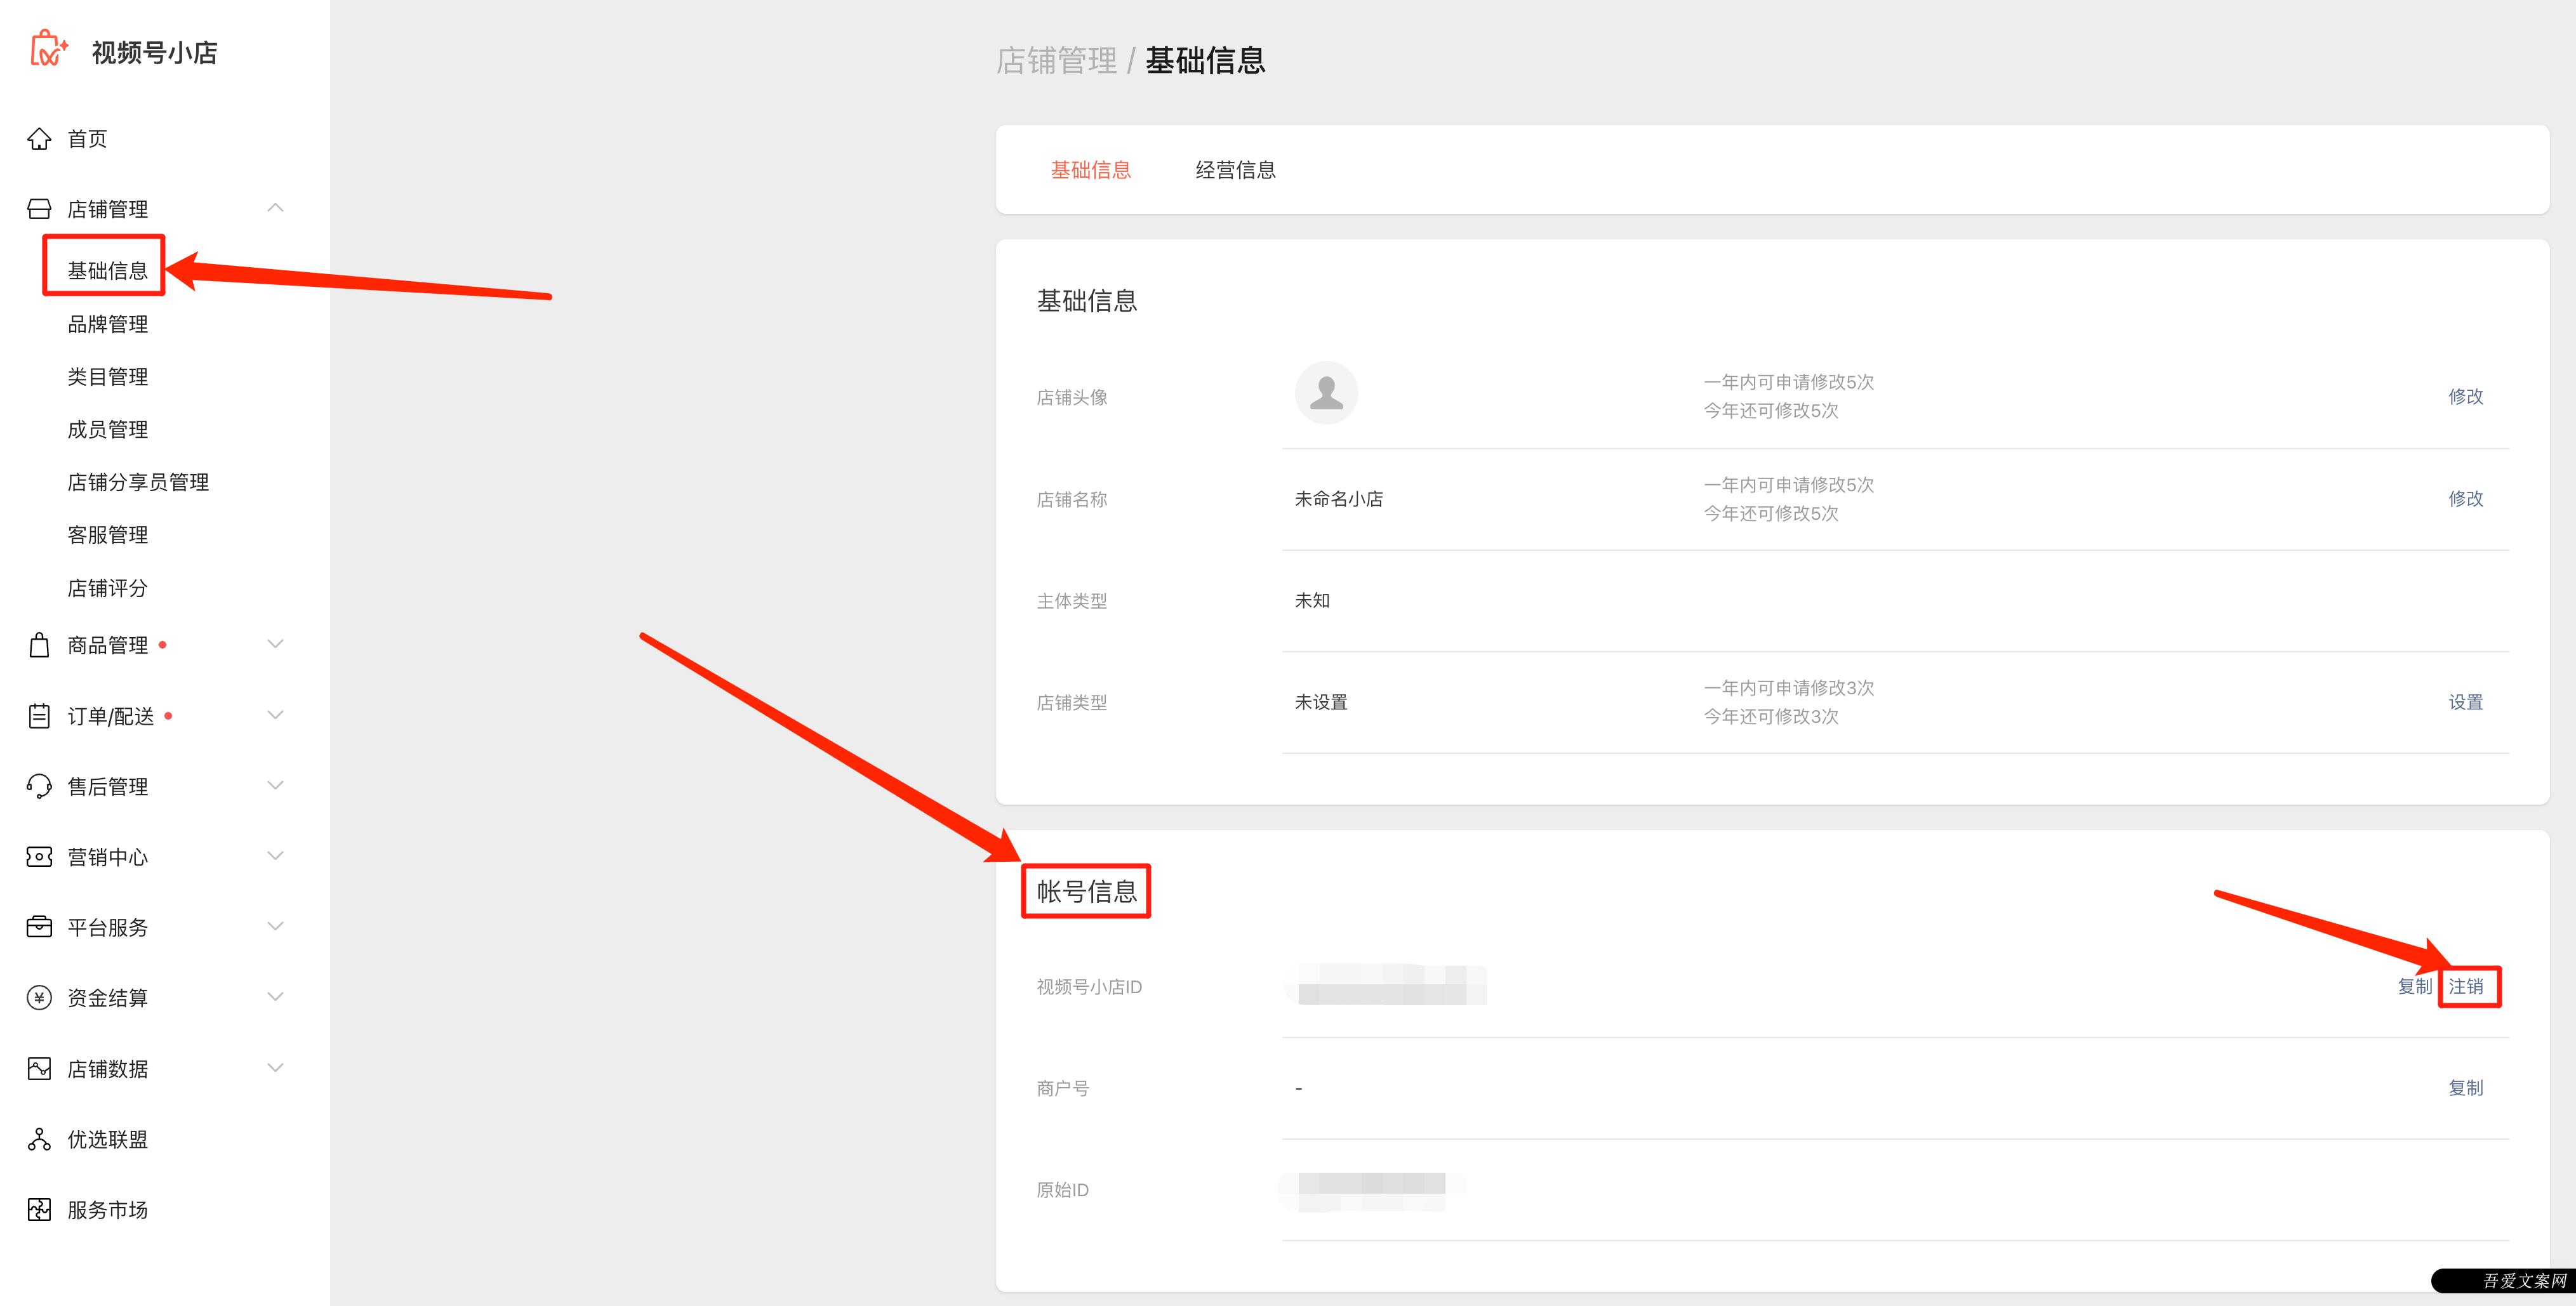Expand the 订单/配送 menu chevron
This screenshot has height=1306, width=2576.
[x=275, y=715]
